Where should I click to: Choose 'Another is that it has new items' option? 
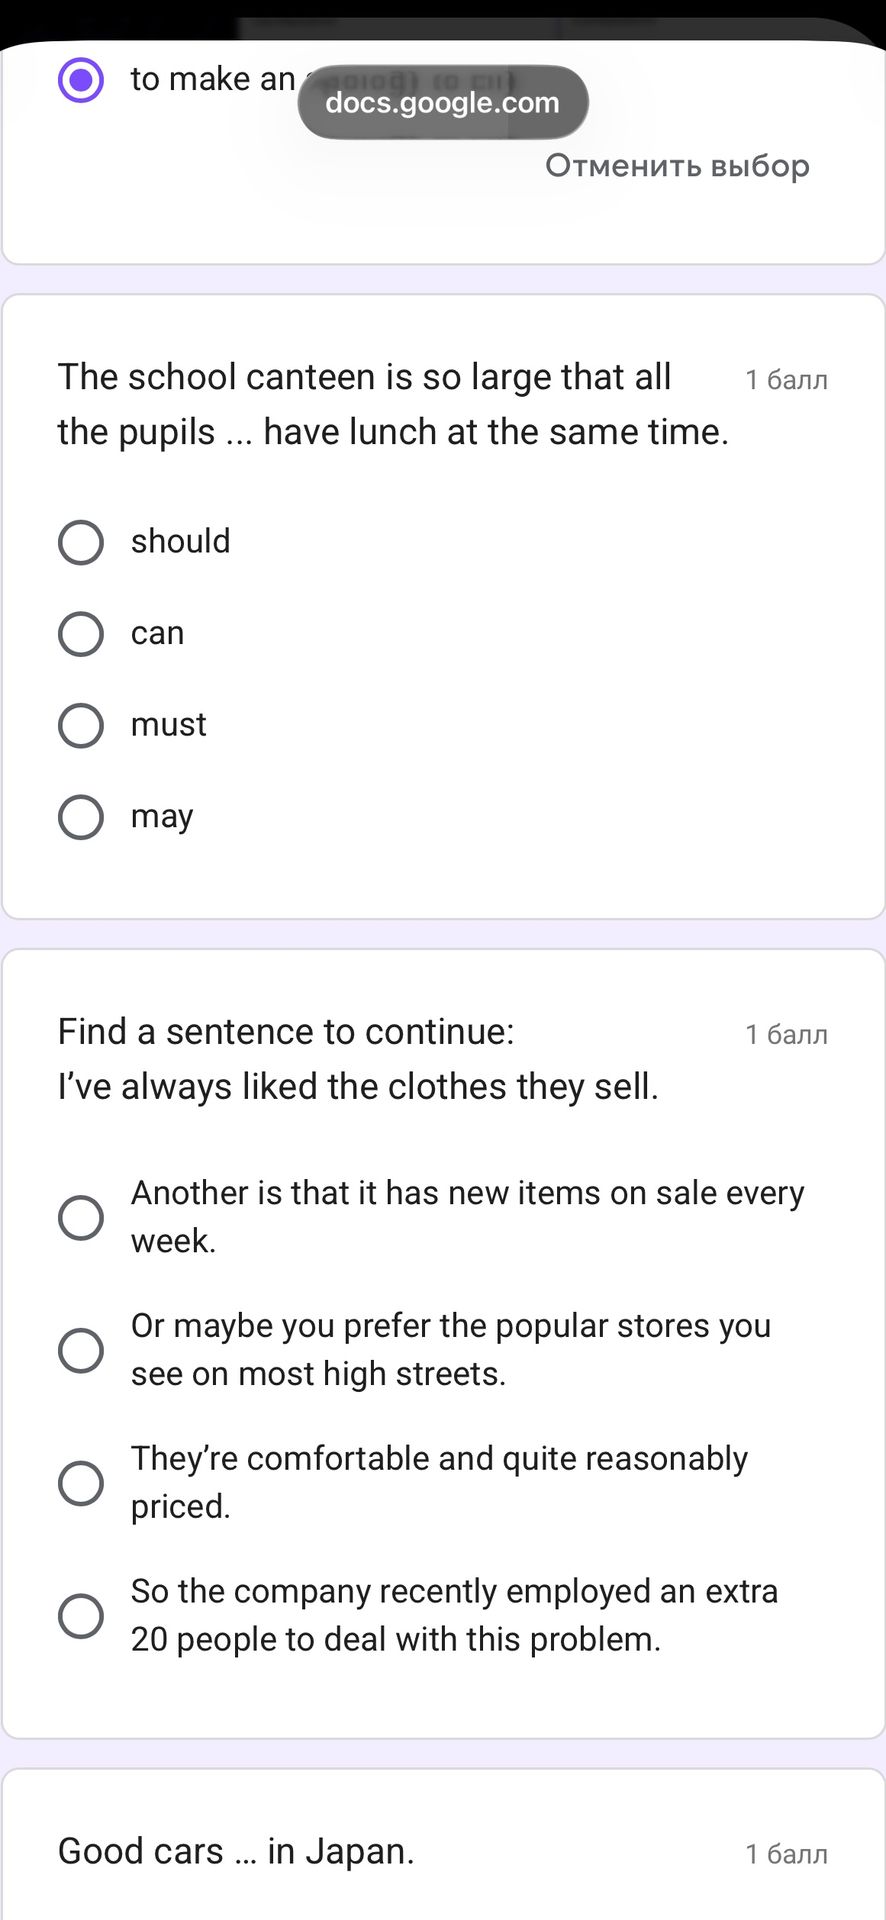pyautogui.click(x=81, y=1217)
